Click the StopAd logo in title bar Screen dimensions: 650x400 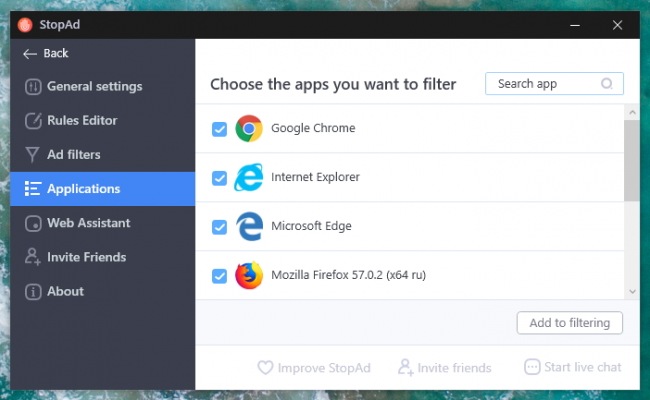25,25
